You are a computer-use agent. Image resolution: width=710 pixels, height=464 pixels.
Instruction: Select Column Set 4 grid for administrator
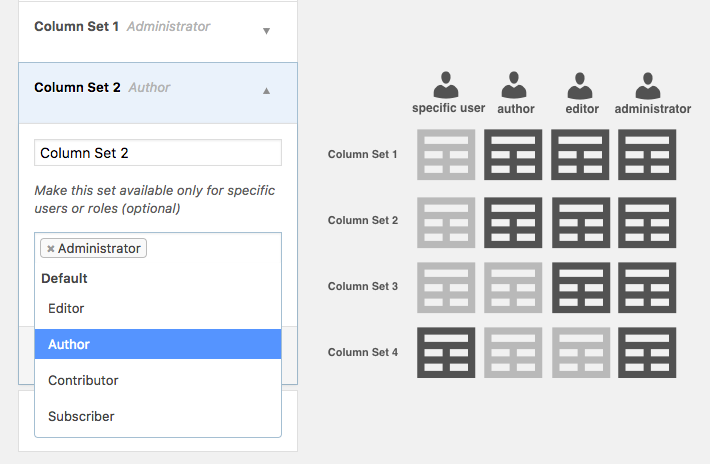coord(647,352)
